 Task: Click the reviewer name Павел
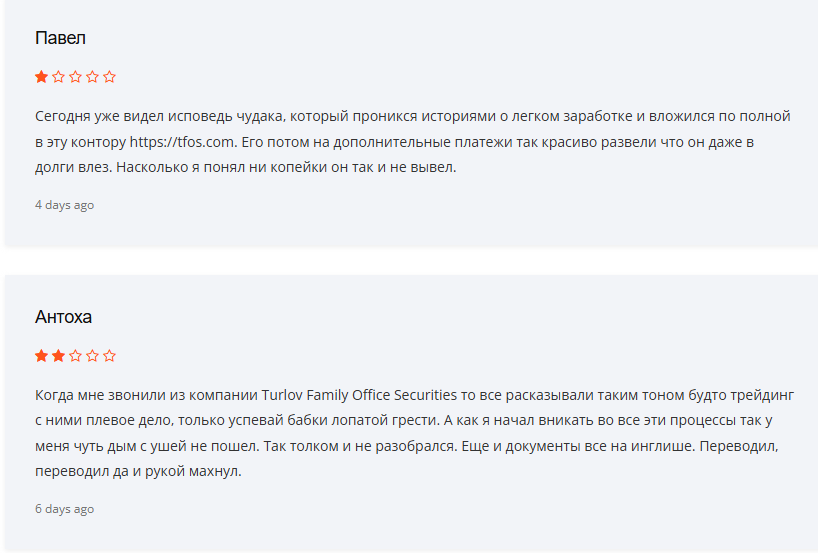pyautogui.click(x=60, y=38)
